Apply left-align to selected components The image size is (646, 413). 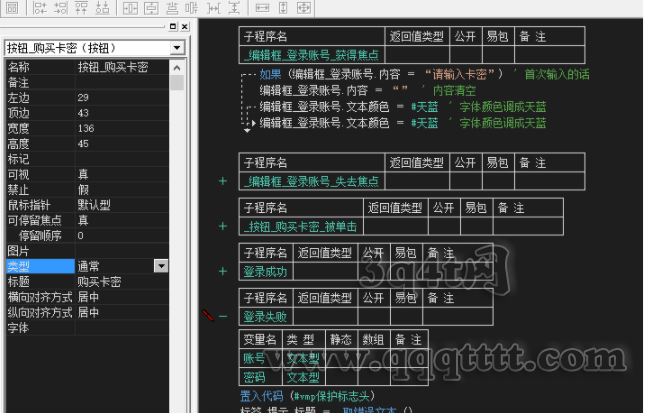click(40, 7)
